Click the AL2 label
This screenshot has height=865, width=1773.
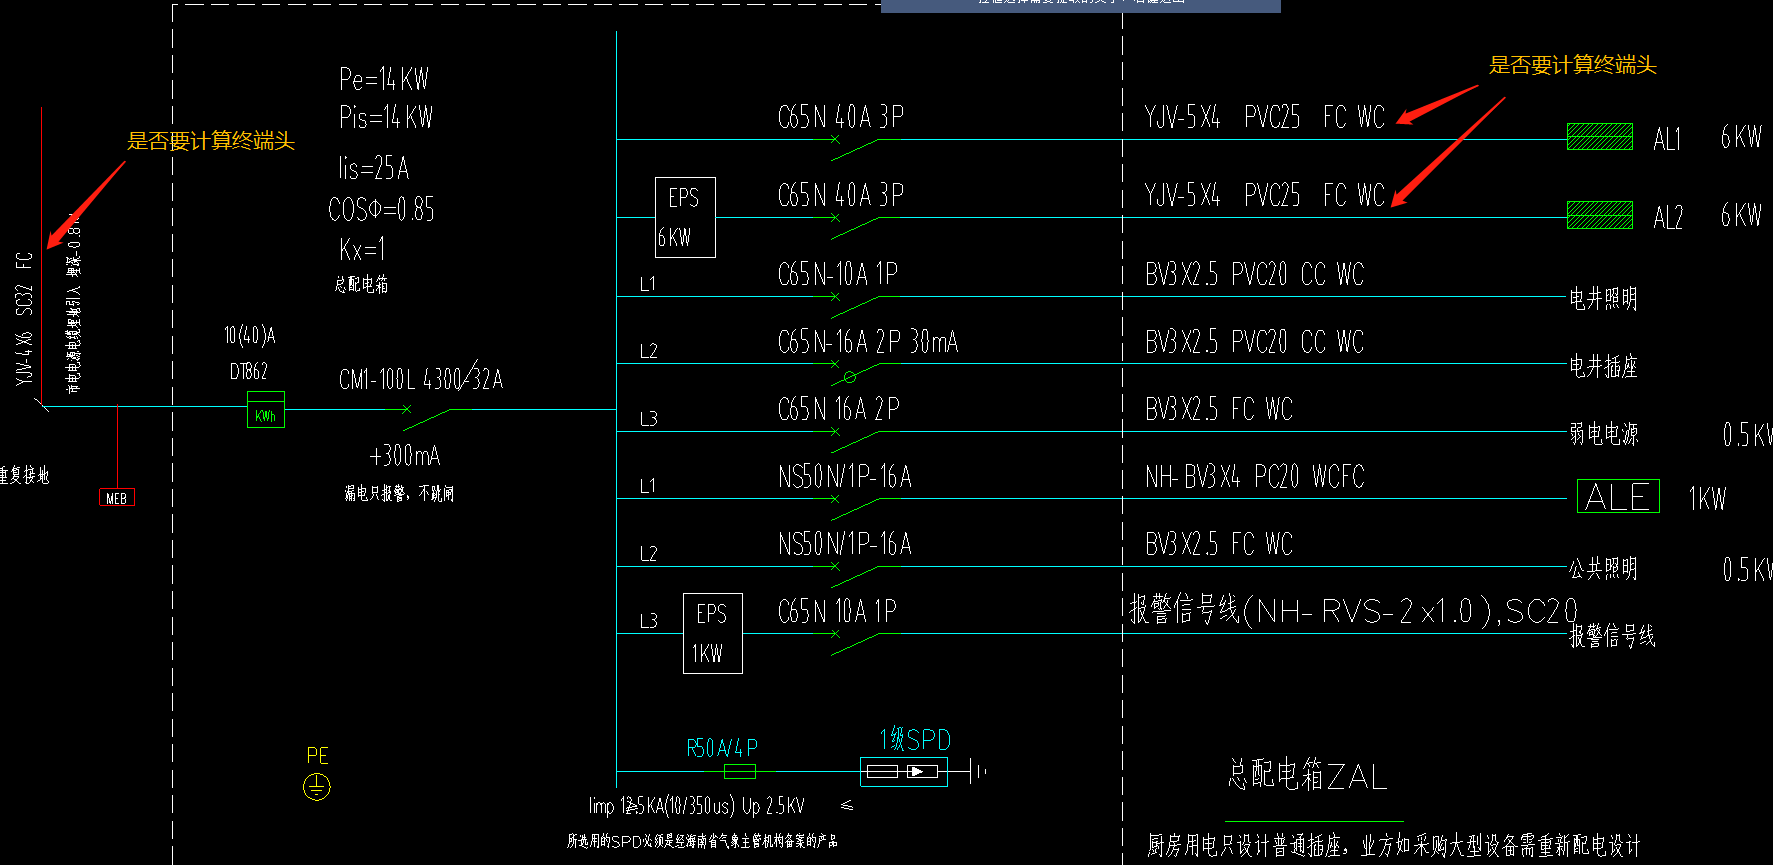click(x=1668, y=218)
